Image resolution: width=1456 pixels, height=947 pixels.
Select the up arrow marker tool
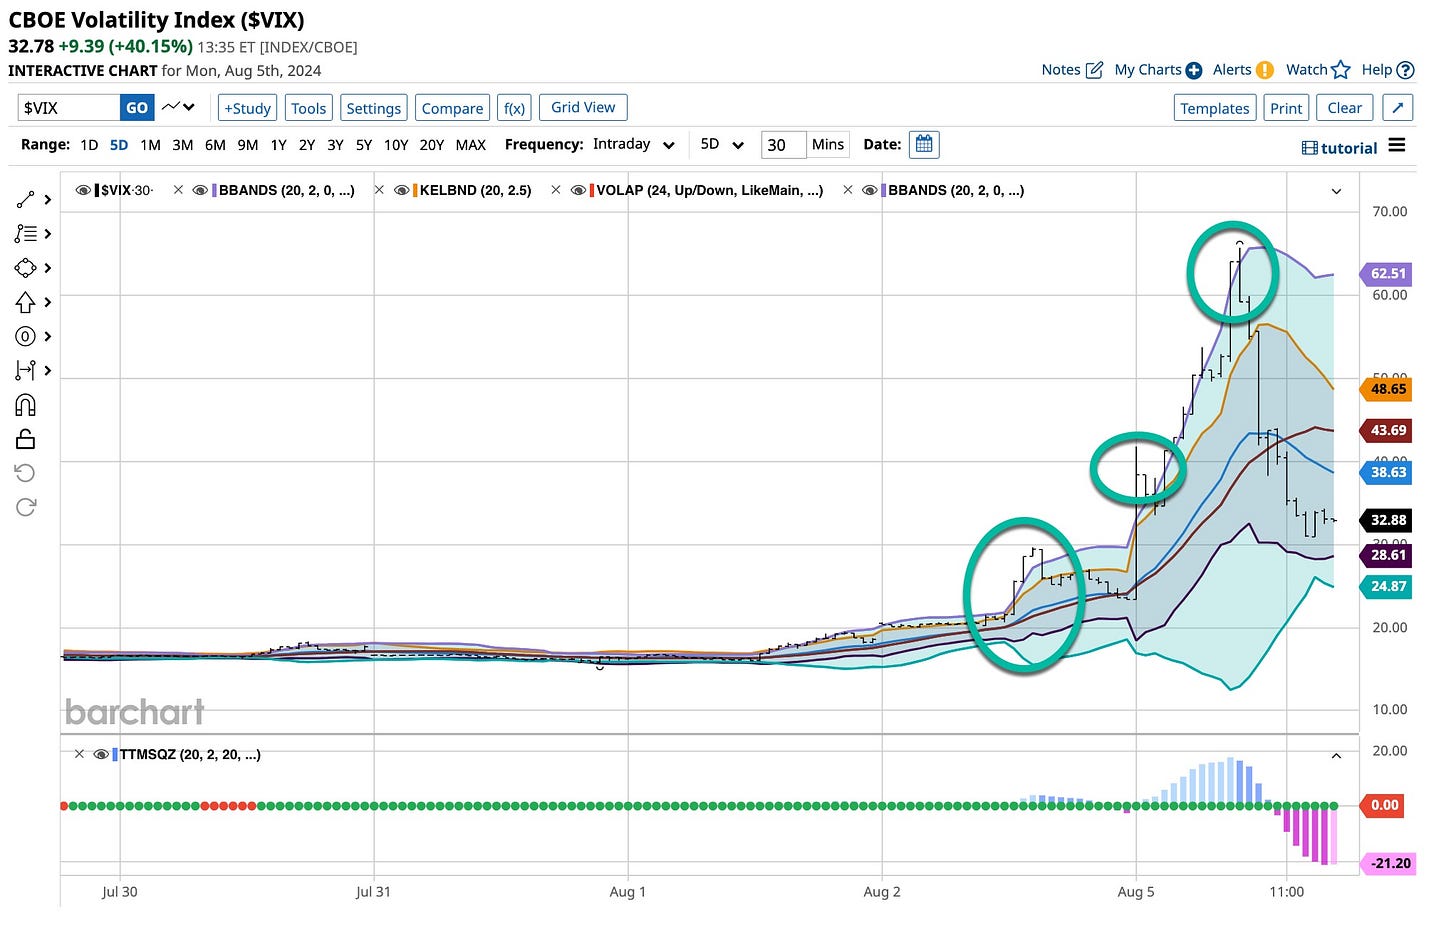point(26,302)
